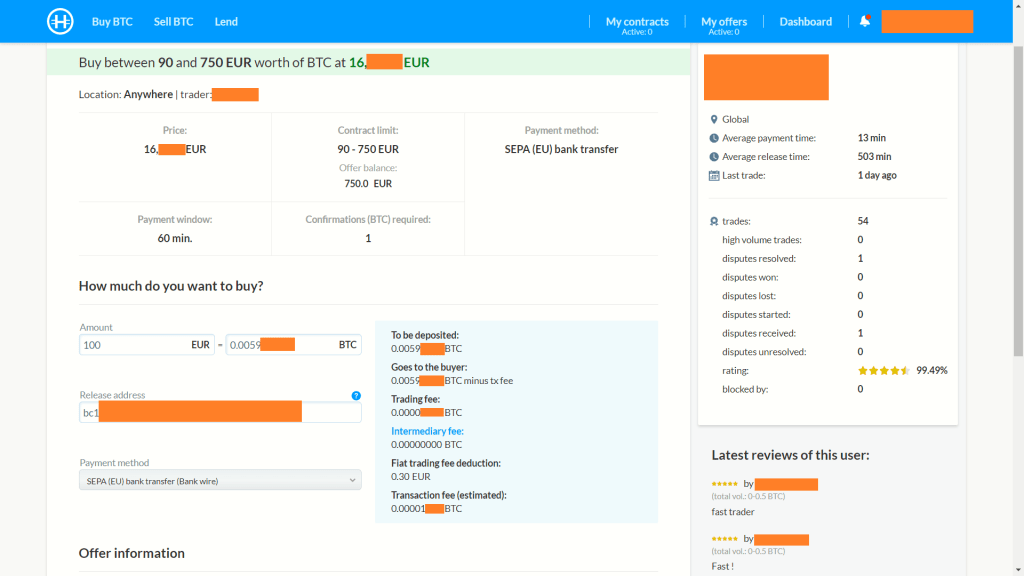This screenshot has height=576, width=1024.
Task: Open the notifications bell
Action: 865,21
